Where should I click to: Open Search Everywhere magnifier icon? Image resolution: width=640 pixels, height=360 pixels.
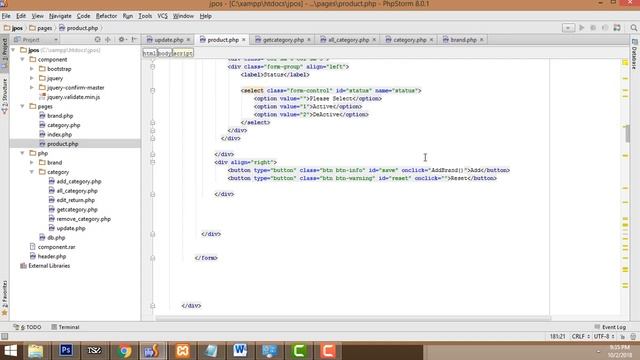tap(633, 28)
